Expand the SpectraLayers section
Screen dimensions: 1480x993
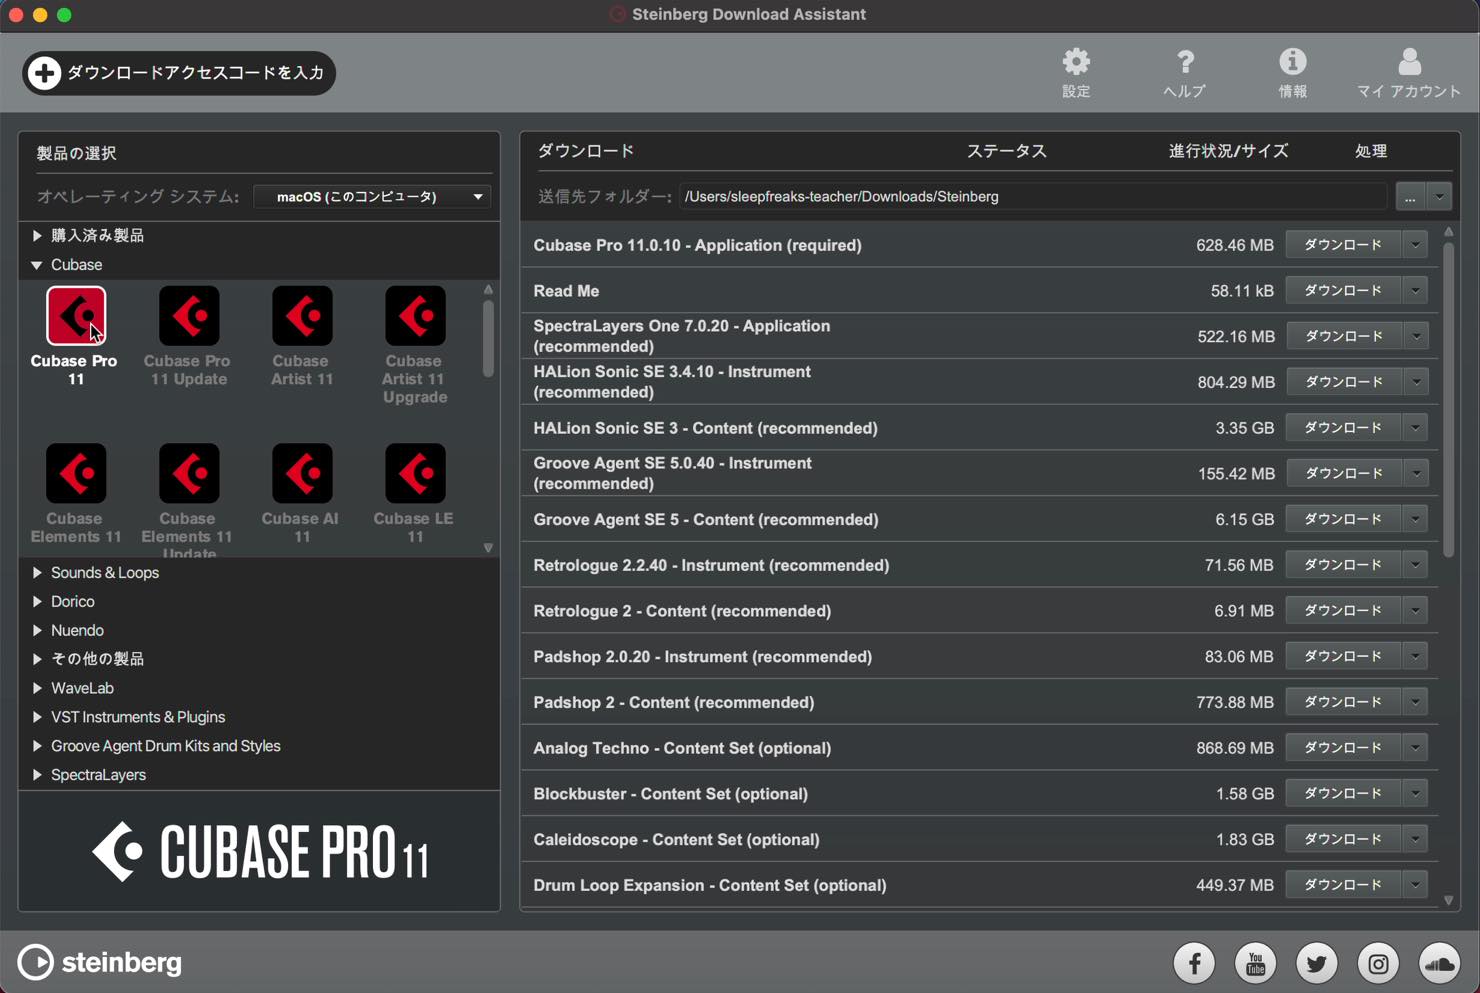37,775
